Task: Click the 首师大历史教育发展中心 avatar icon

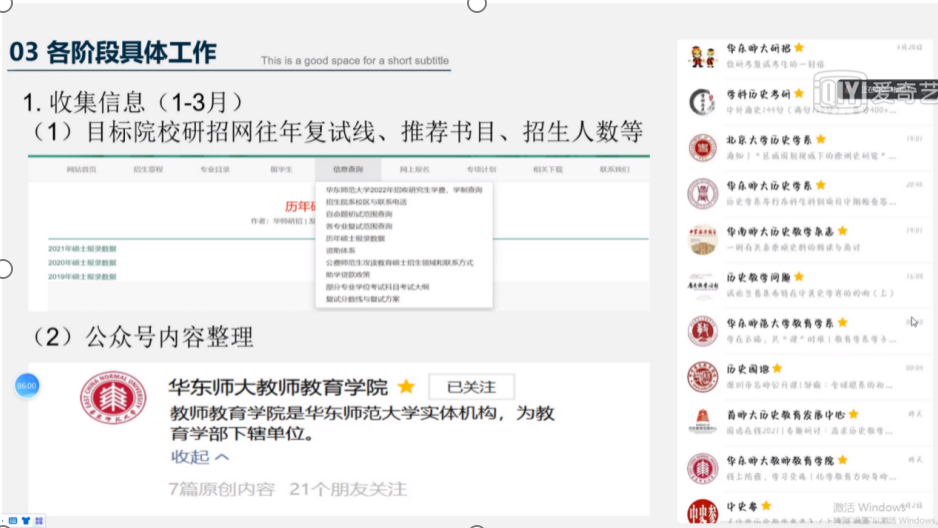Action: pyautogui.click(x=703, y=422)
